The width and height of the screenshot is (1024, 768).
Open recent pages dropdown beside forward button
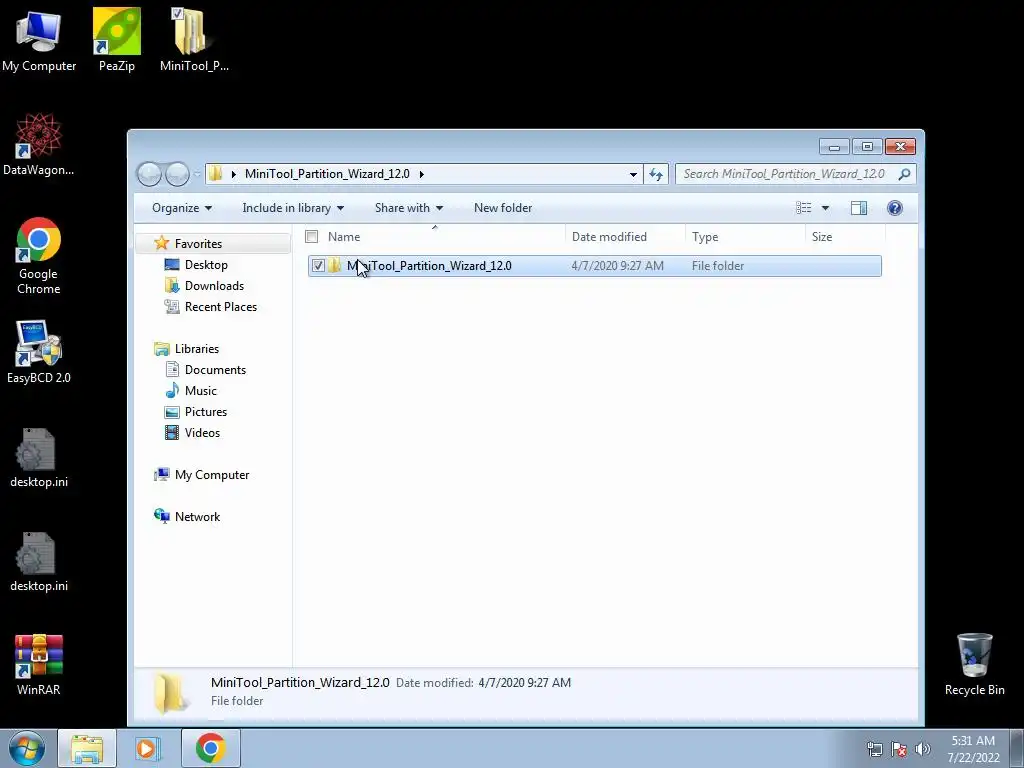click(x=197, y=174)
